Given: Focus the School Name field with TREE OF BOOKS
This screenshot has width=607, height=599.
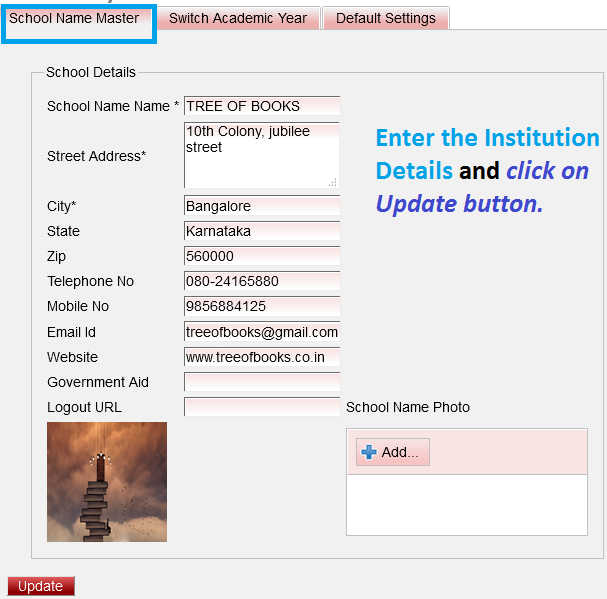Looking at the screenshot, I should point(262,106).
